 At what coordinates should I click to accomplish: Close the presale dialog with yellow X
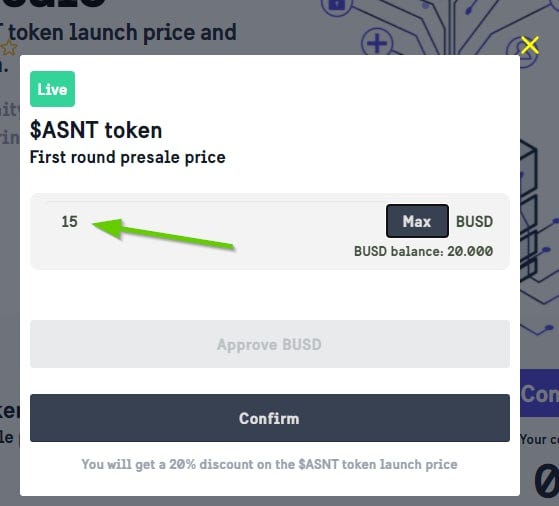click(529, 45)
